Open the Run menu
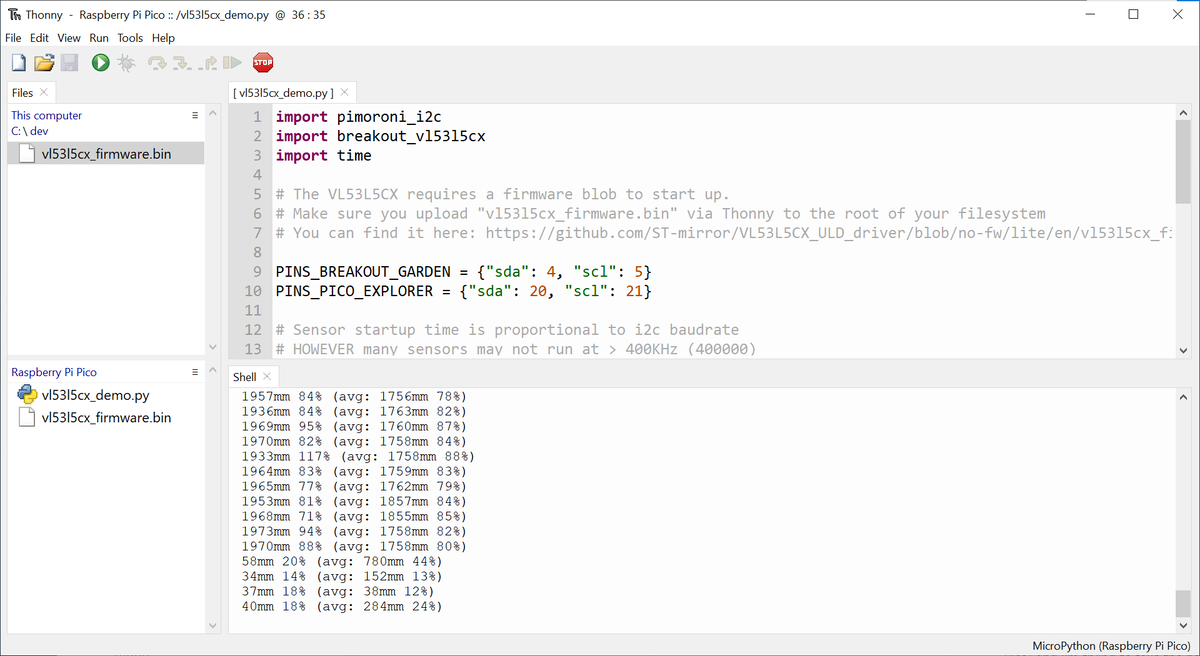1200x656 pixels. click(x=98, y=38)
